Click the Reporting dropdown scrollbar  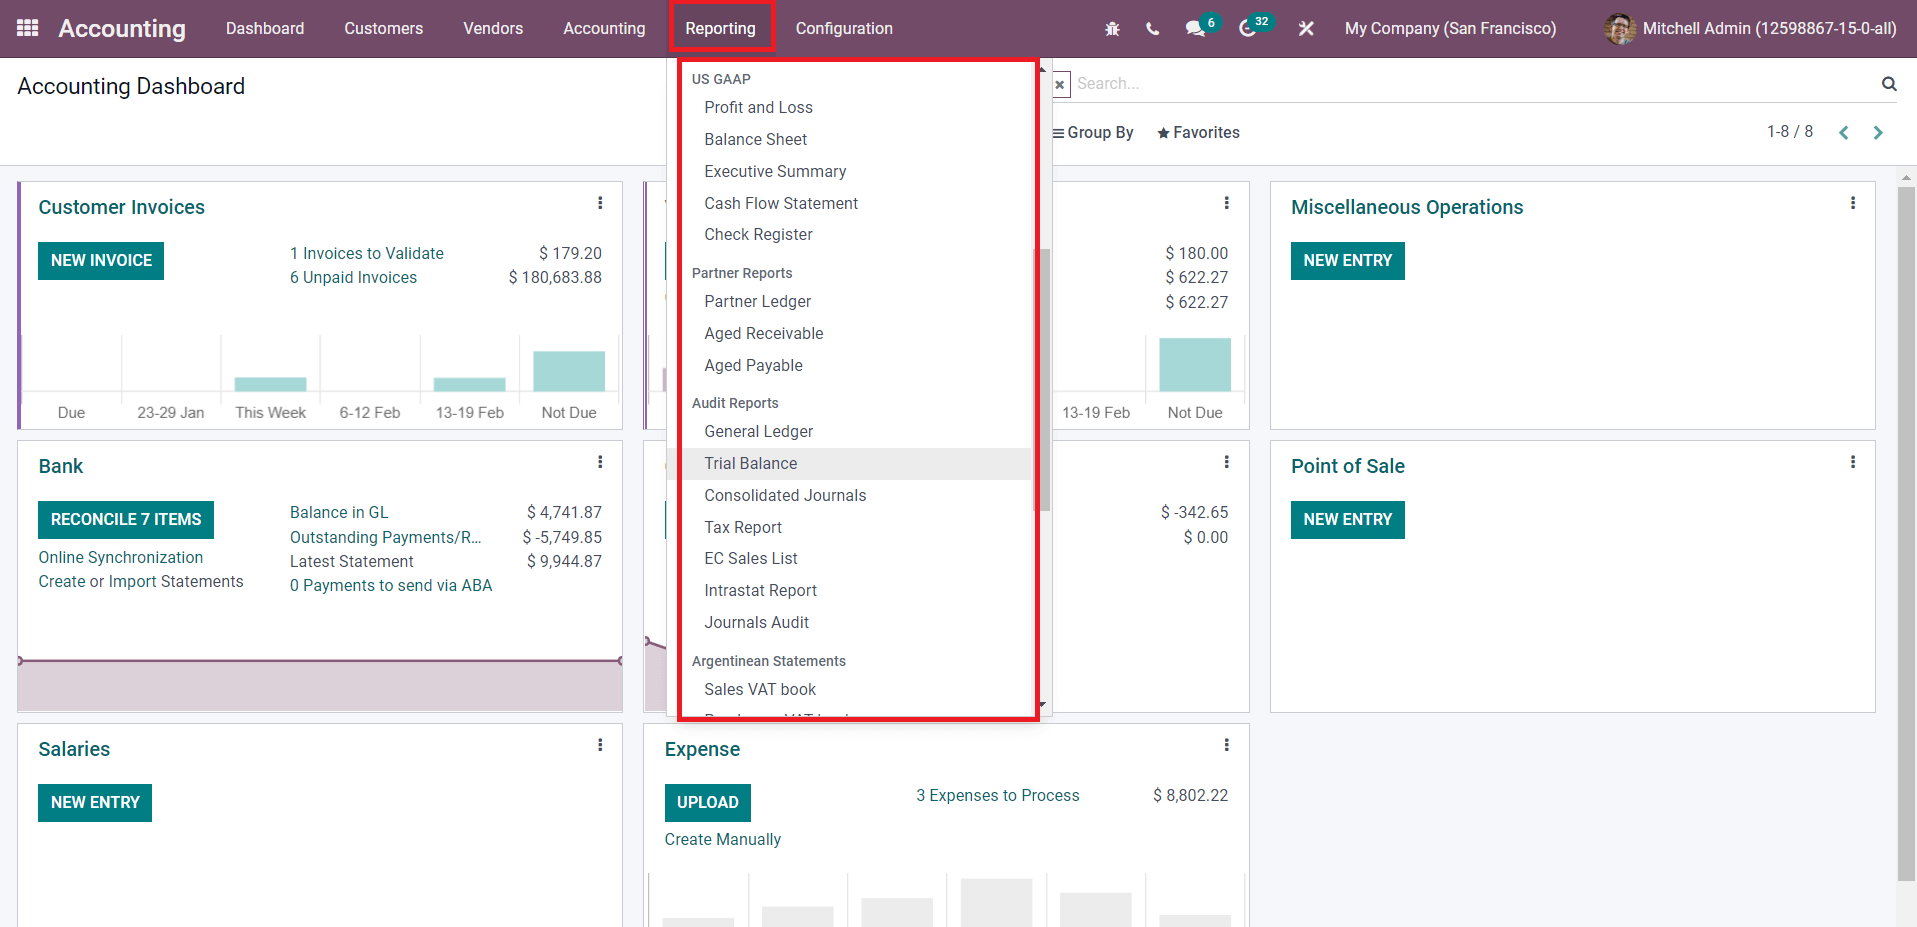click(1043, 380)
